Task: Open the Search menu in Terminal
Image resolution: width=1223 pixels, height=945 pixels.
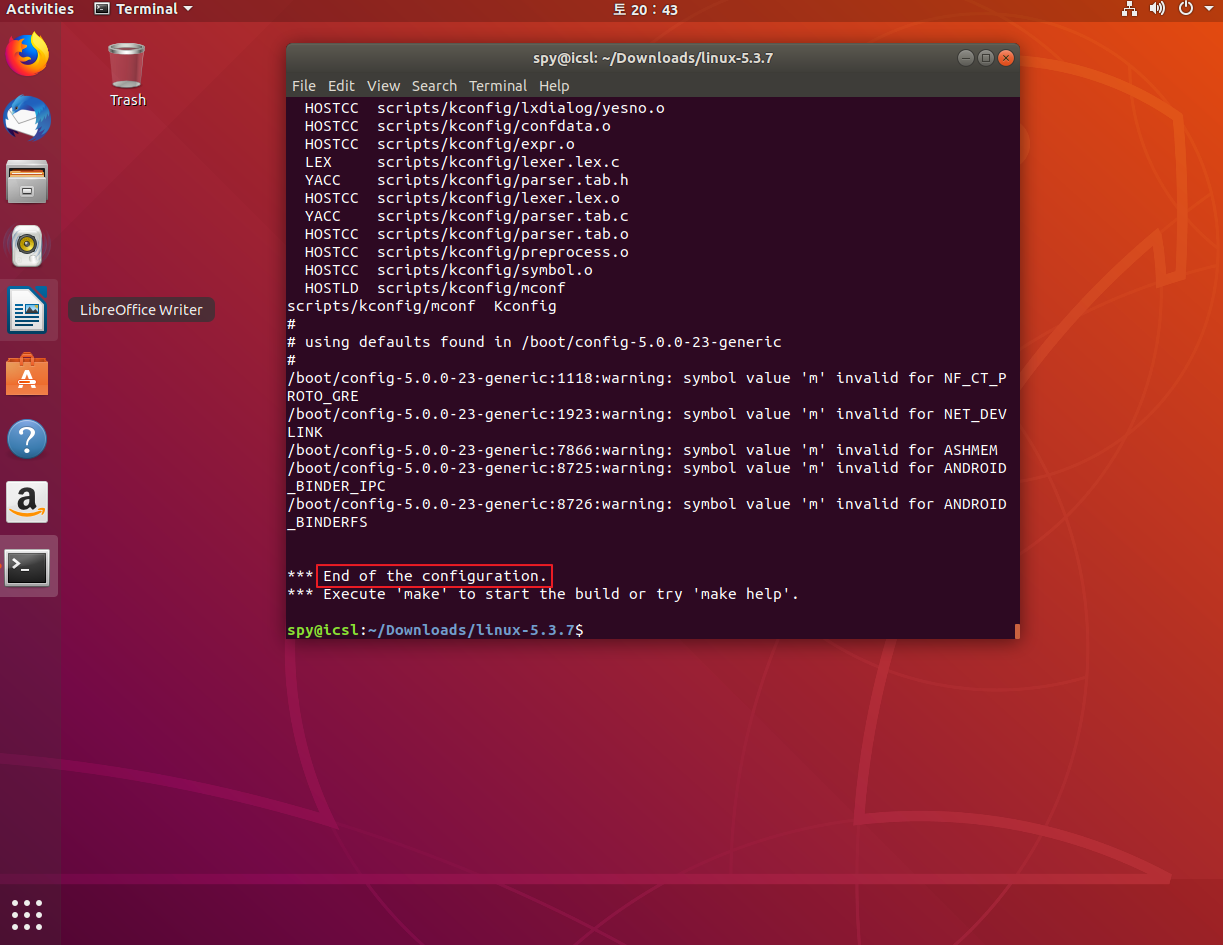Action: click(434, 86)
